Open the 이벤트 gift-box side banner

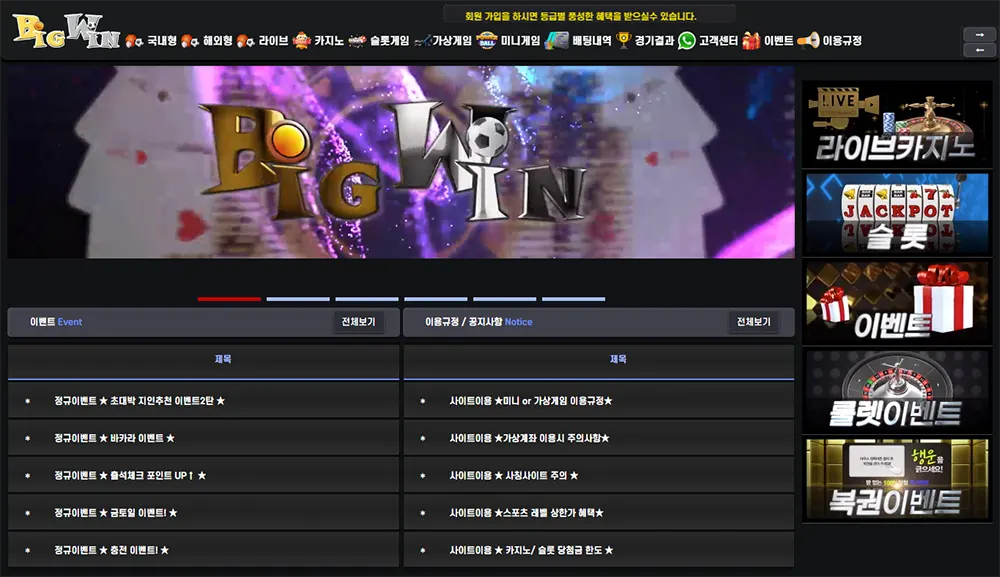click(897, 303)
